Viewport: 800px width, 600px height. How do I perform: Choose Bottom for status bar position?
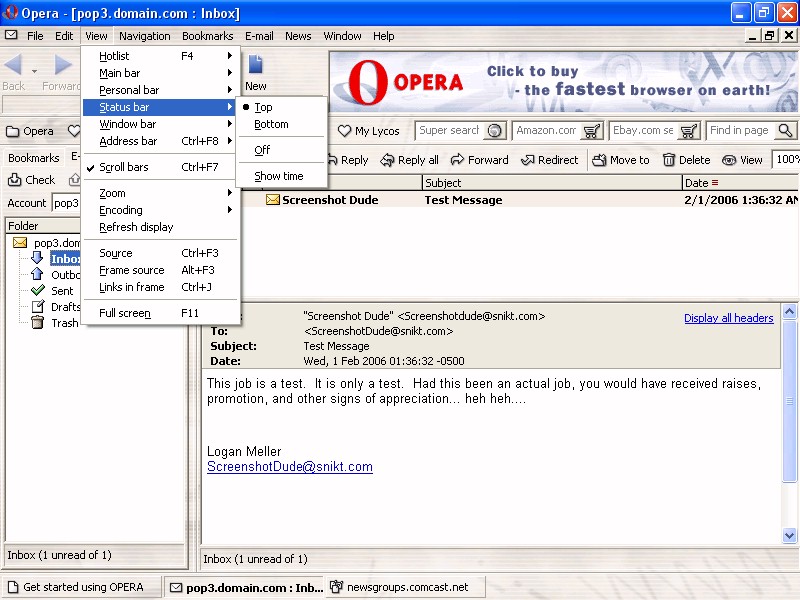(x=271, y=124)
